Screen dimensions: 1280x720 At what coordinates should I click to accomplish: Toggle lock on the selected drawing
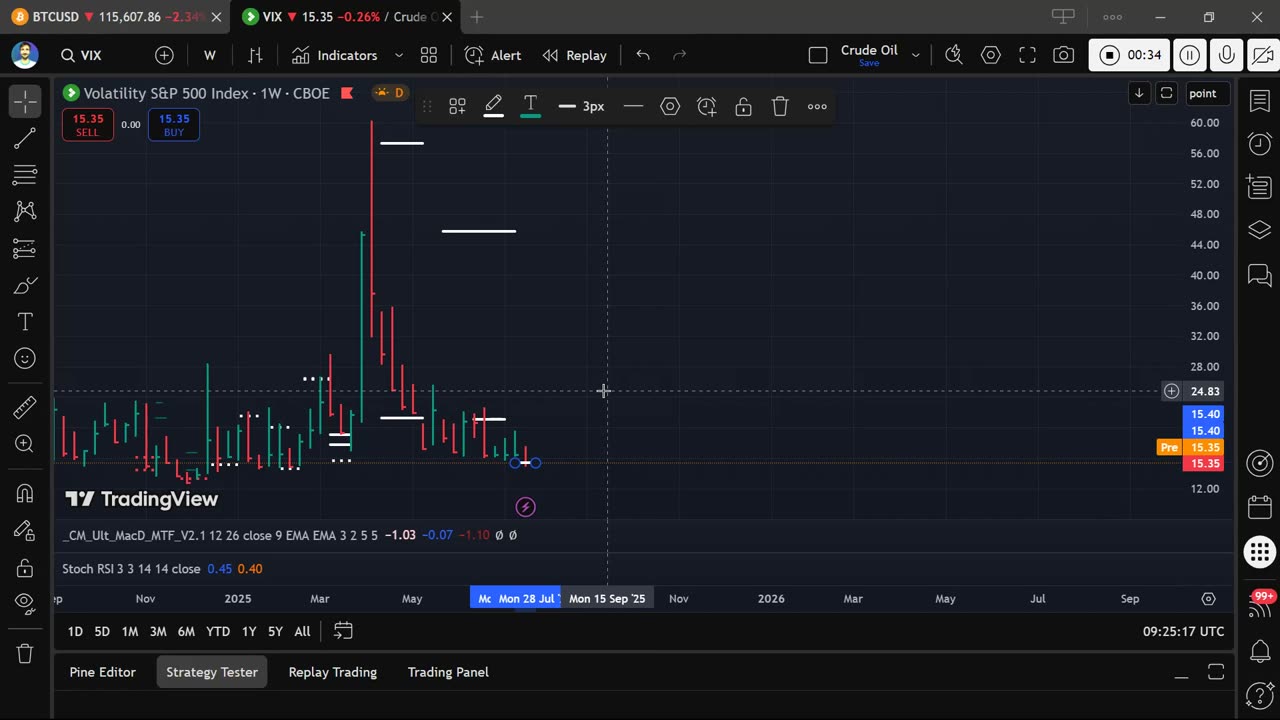click(743, 106)
